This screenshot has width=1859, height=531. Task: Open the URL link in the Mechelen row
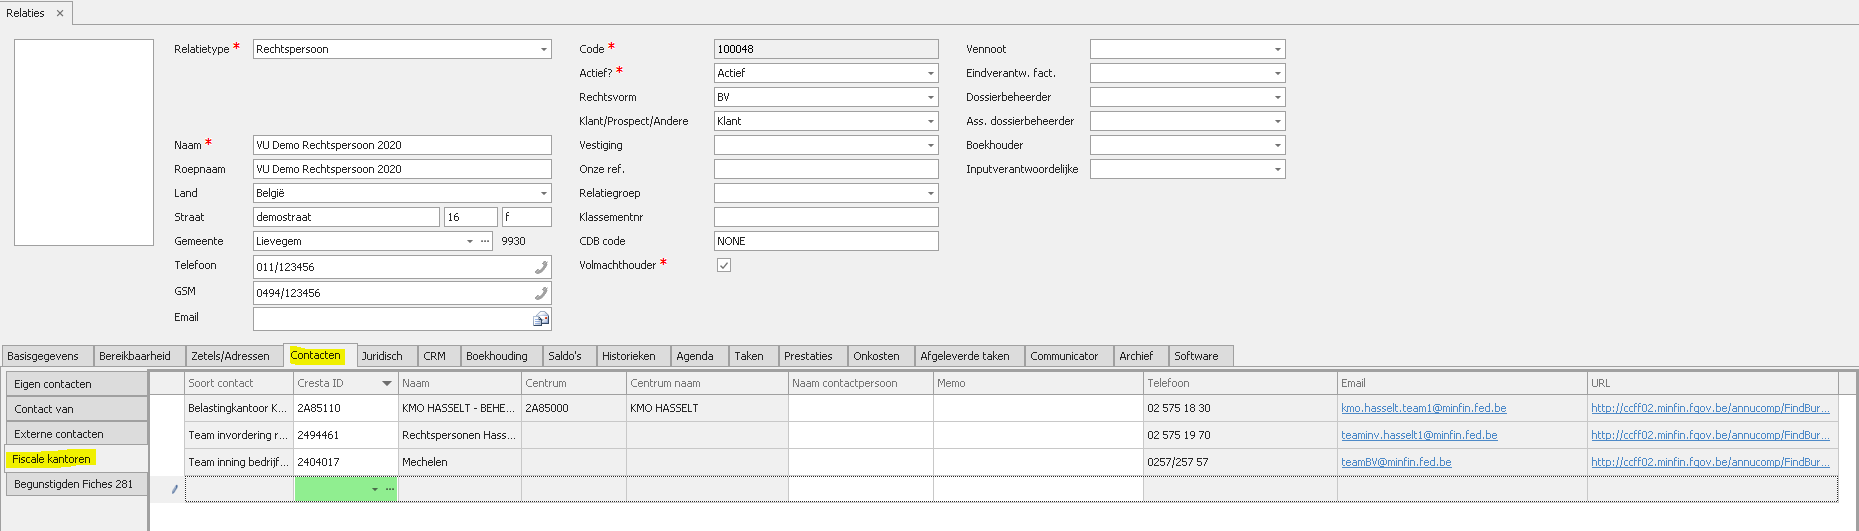tap(1710, 462)
